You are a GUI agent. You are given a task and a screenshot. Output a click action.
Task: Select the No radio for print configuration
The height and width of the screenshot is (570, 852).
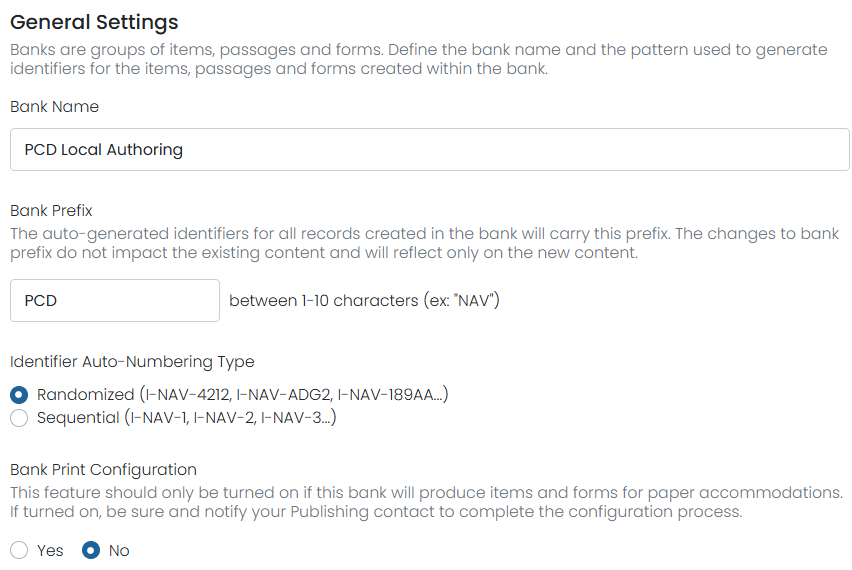click(91, 550)
